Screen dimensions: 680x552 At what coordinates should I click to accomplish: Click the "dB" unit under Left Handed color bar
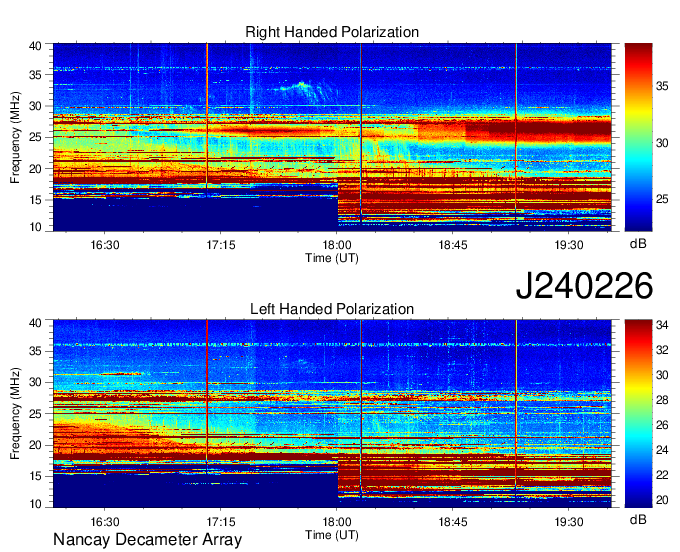[638, 520]
